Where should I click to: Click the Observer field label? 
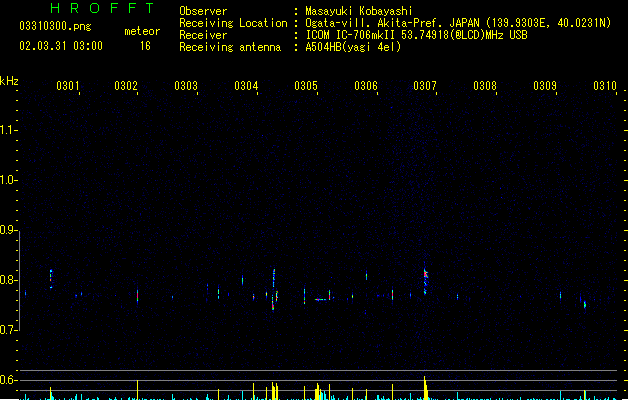tap(203, 11)
